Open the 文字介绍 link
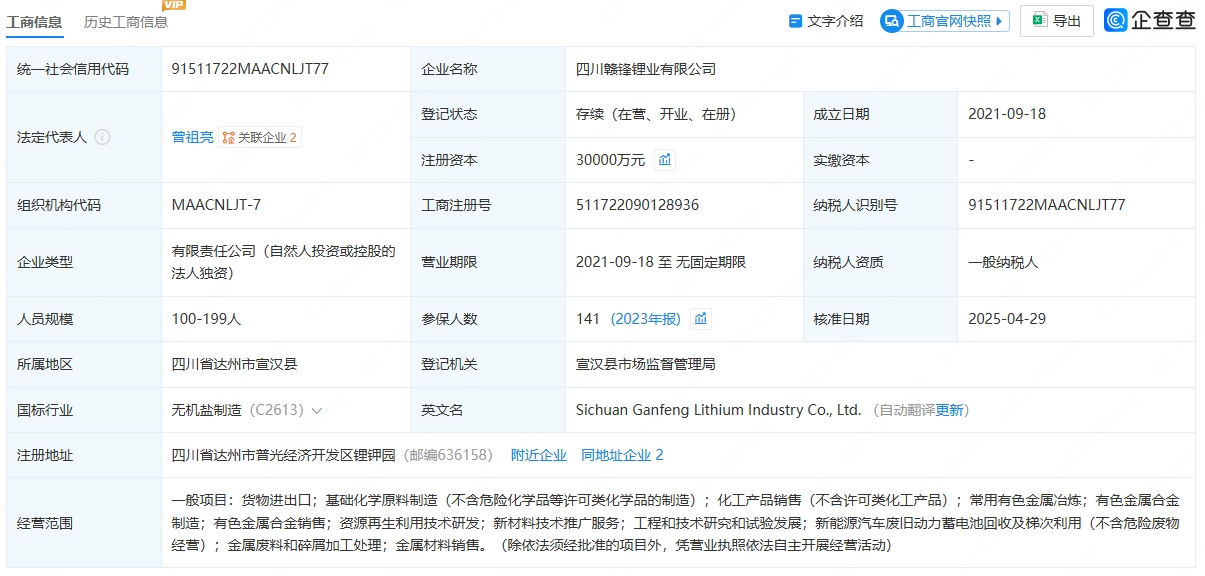 pos(835,21)
